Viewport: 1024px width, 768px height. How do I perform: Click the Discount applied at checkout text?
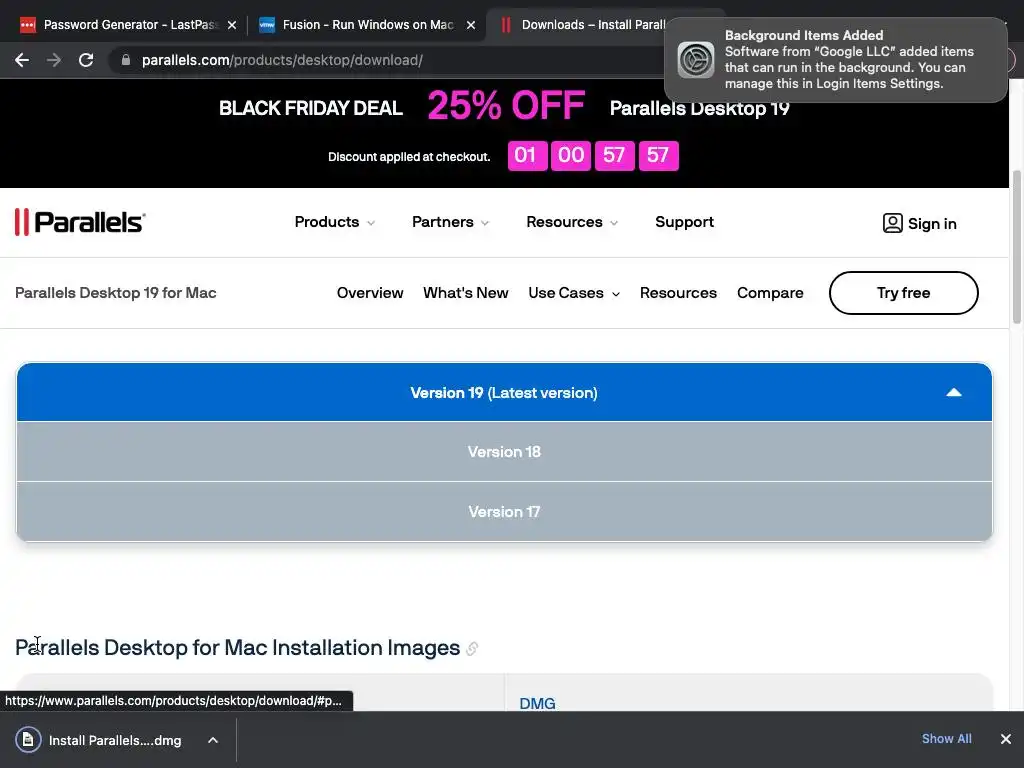(409, 157)
